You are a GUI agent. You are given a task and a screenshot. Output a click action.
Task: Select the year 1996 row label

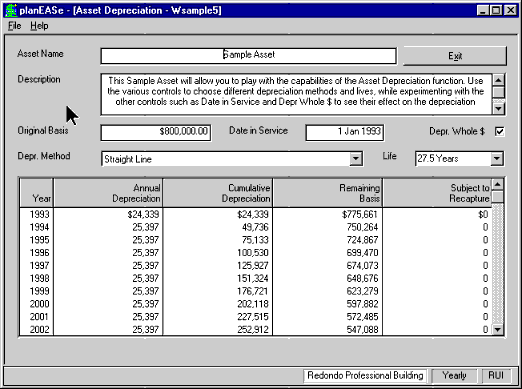tap(39, 253)
